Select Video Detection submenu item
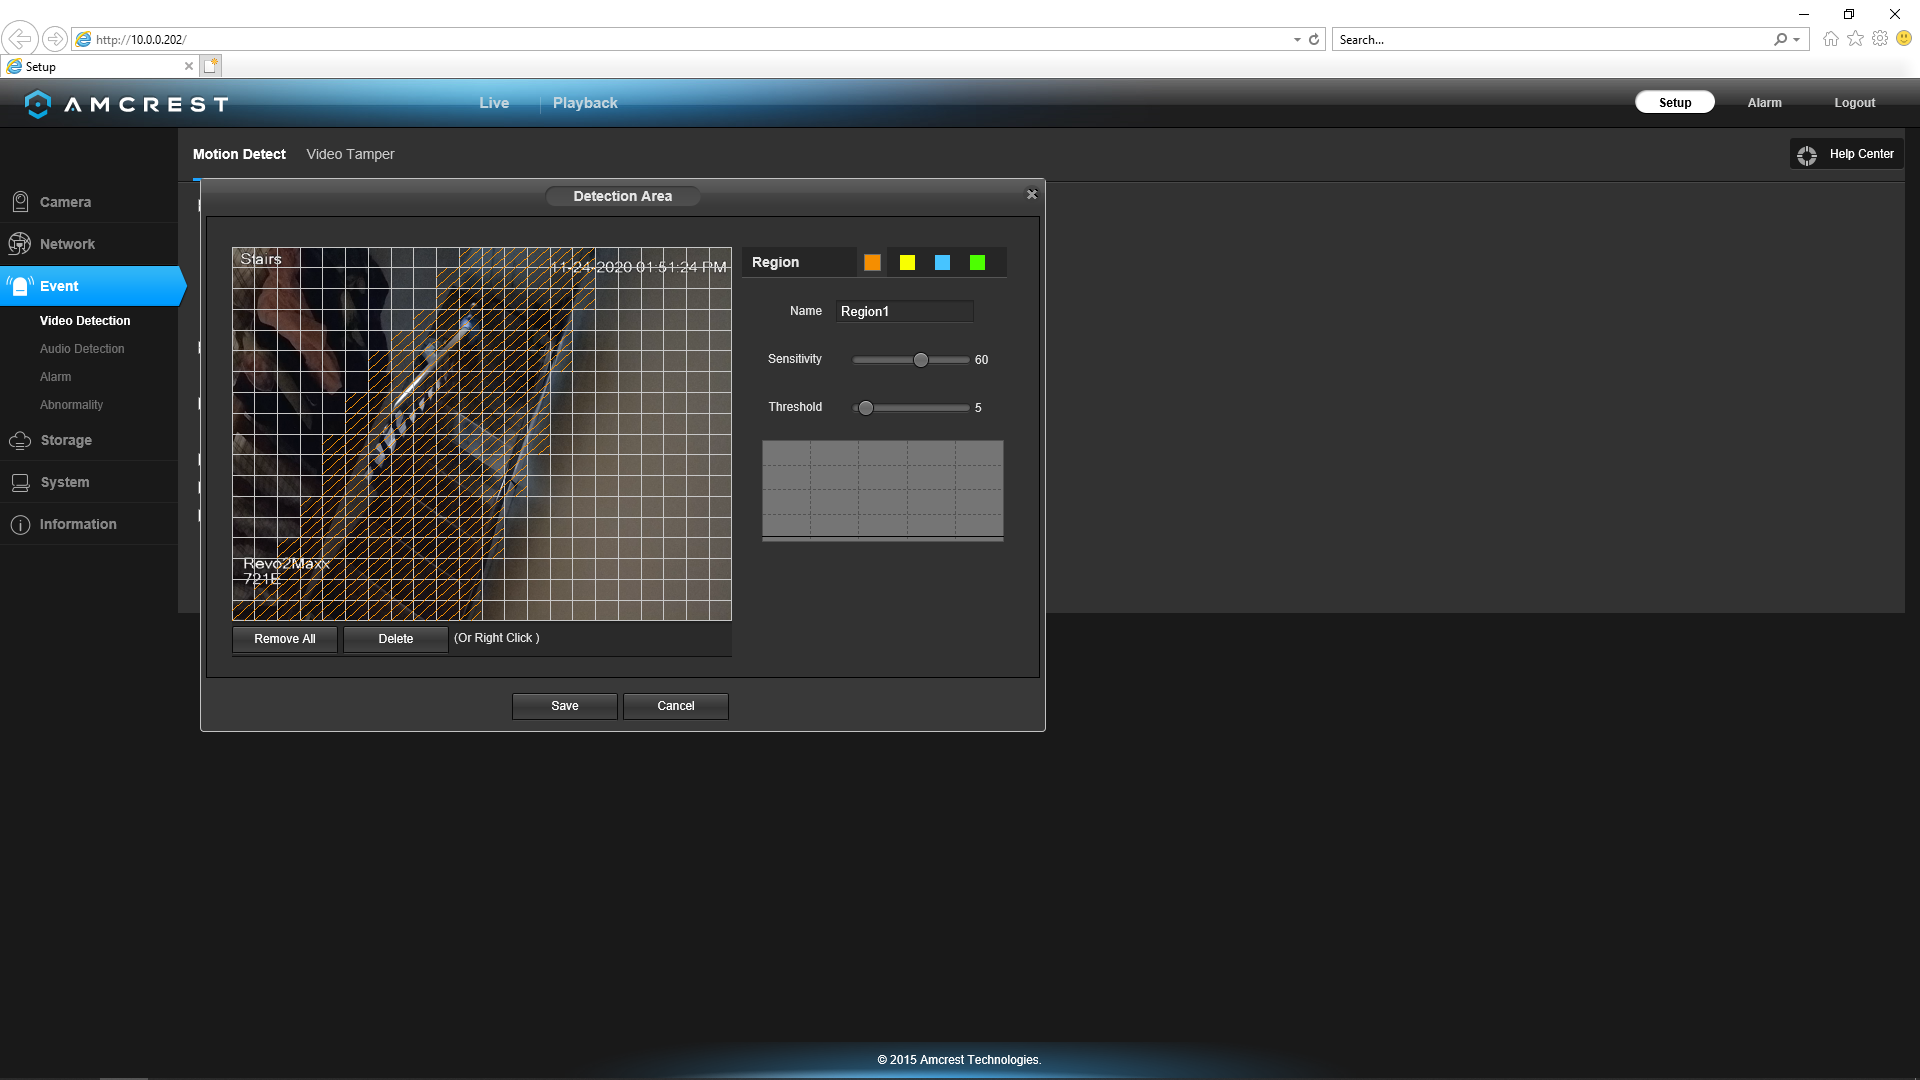 coord(85,321)
